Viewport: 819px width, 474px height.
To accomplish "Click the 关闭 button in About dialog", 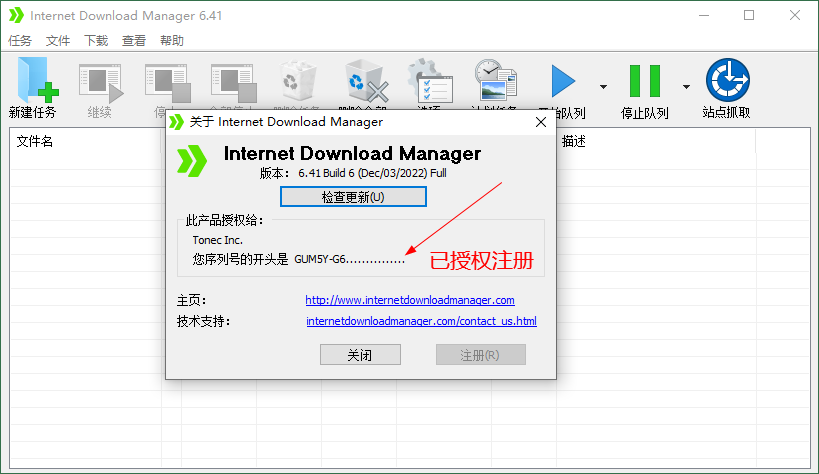I will 360,355.
